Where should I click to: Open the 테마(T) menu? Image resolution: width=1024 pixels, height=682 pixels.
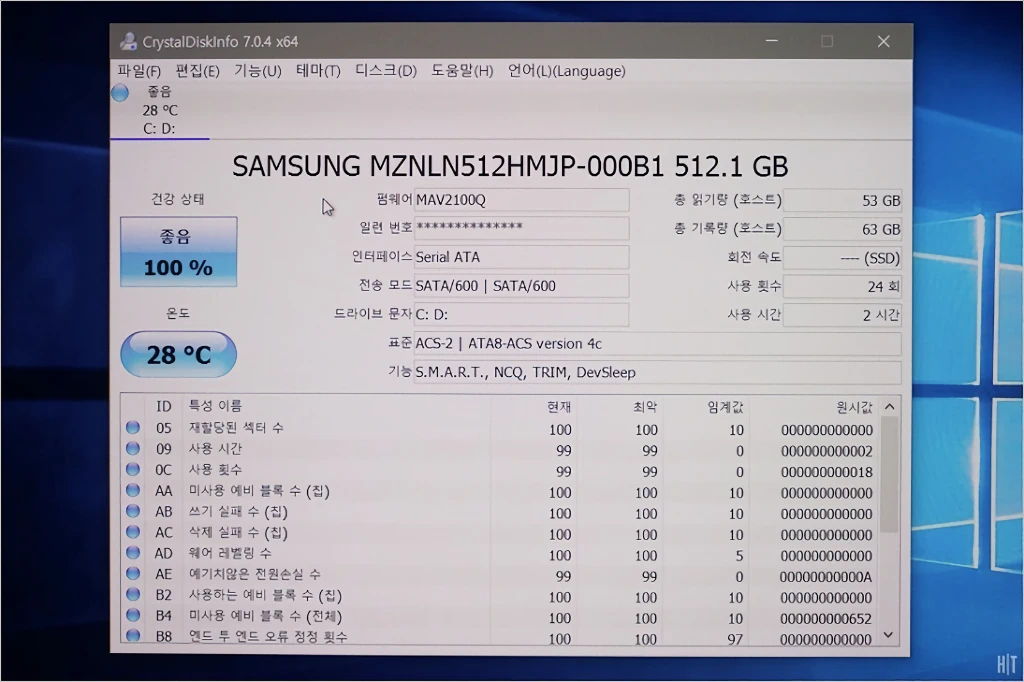coord(318,71)
